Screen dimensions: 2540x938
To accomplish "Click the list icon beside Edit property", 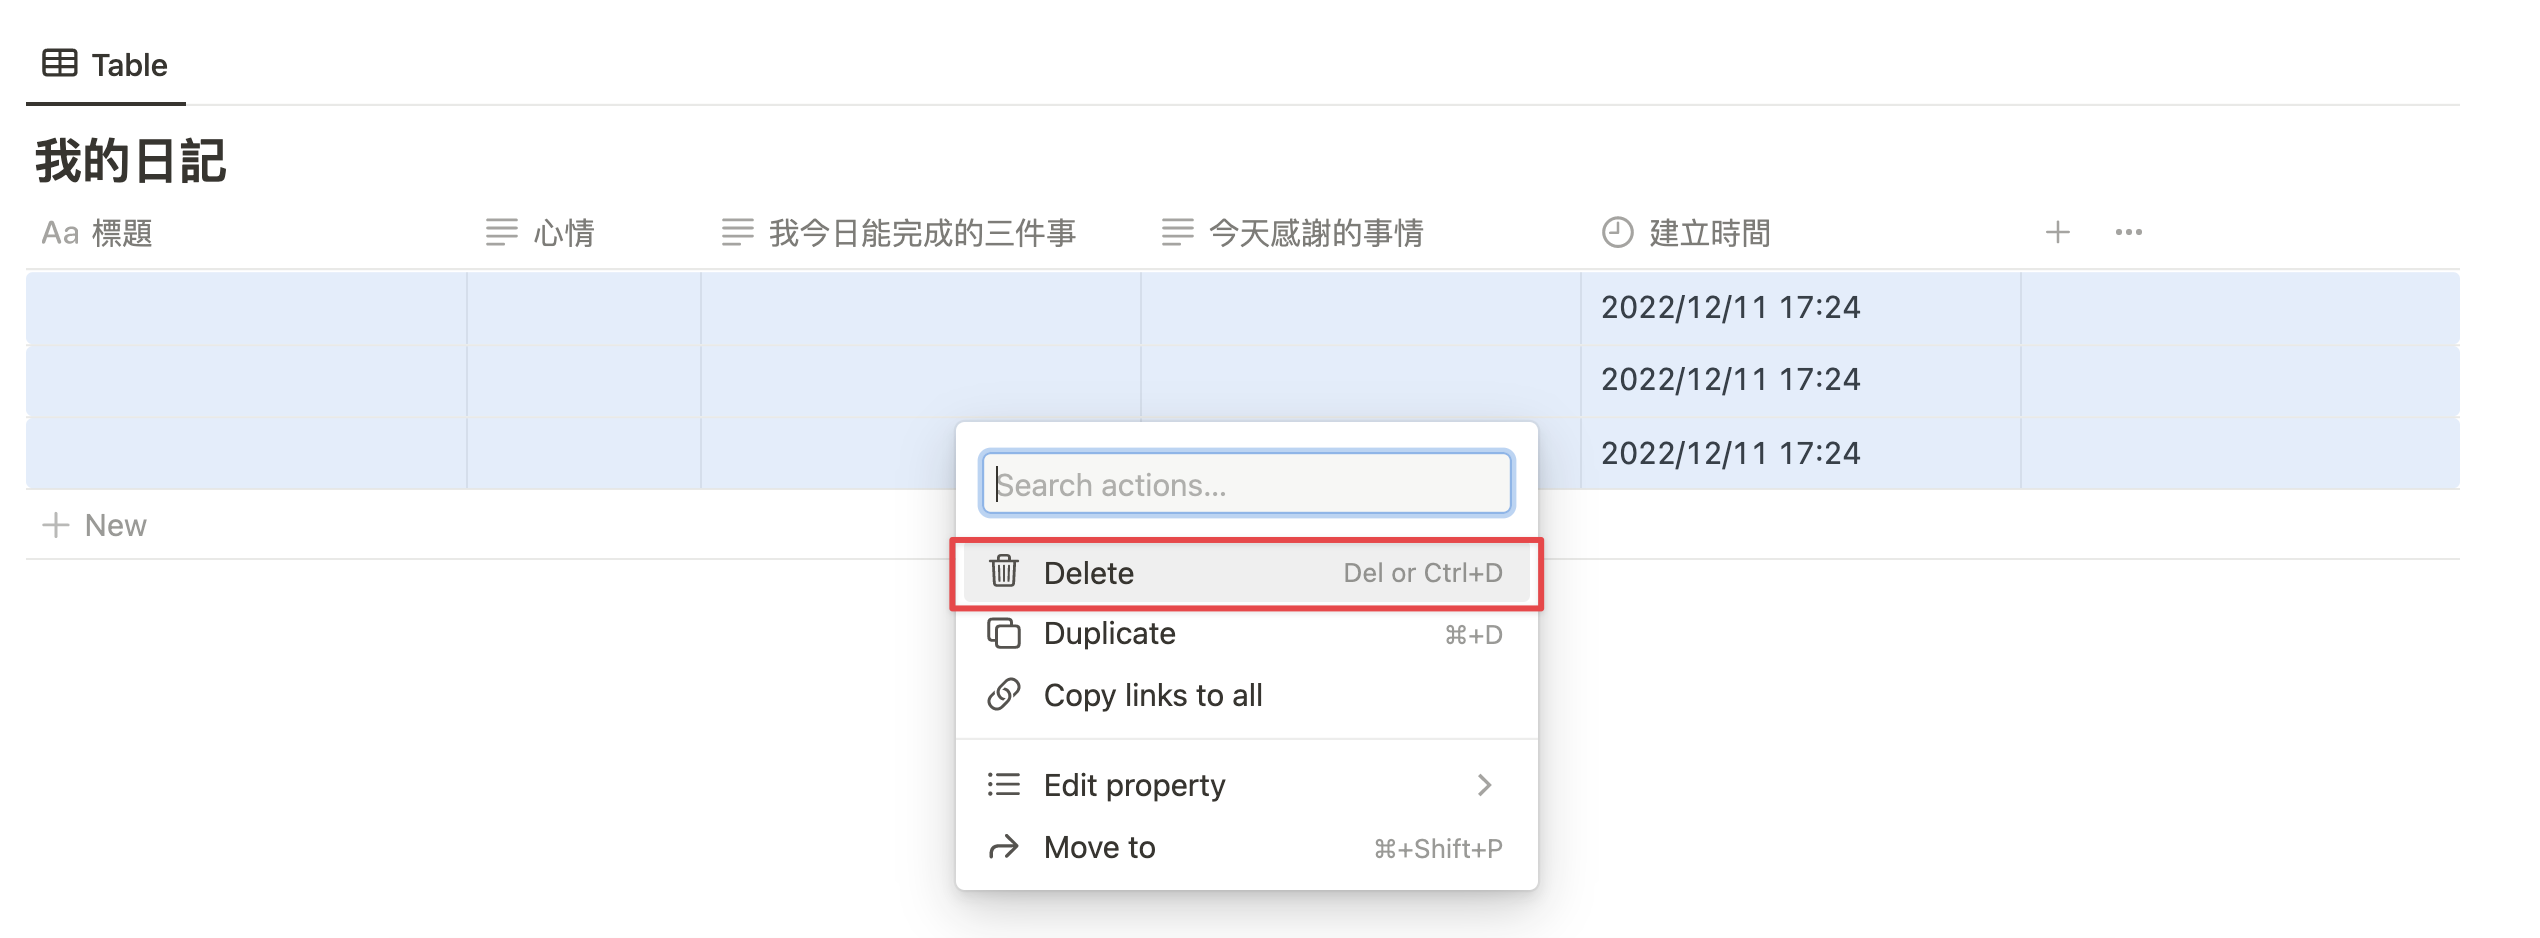I will click(x=1004, y=785).
